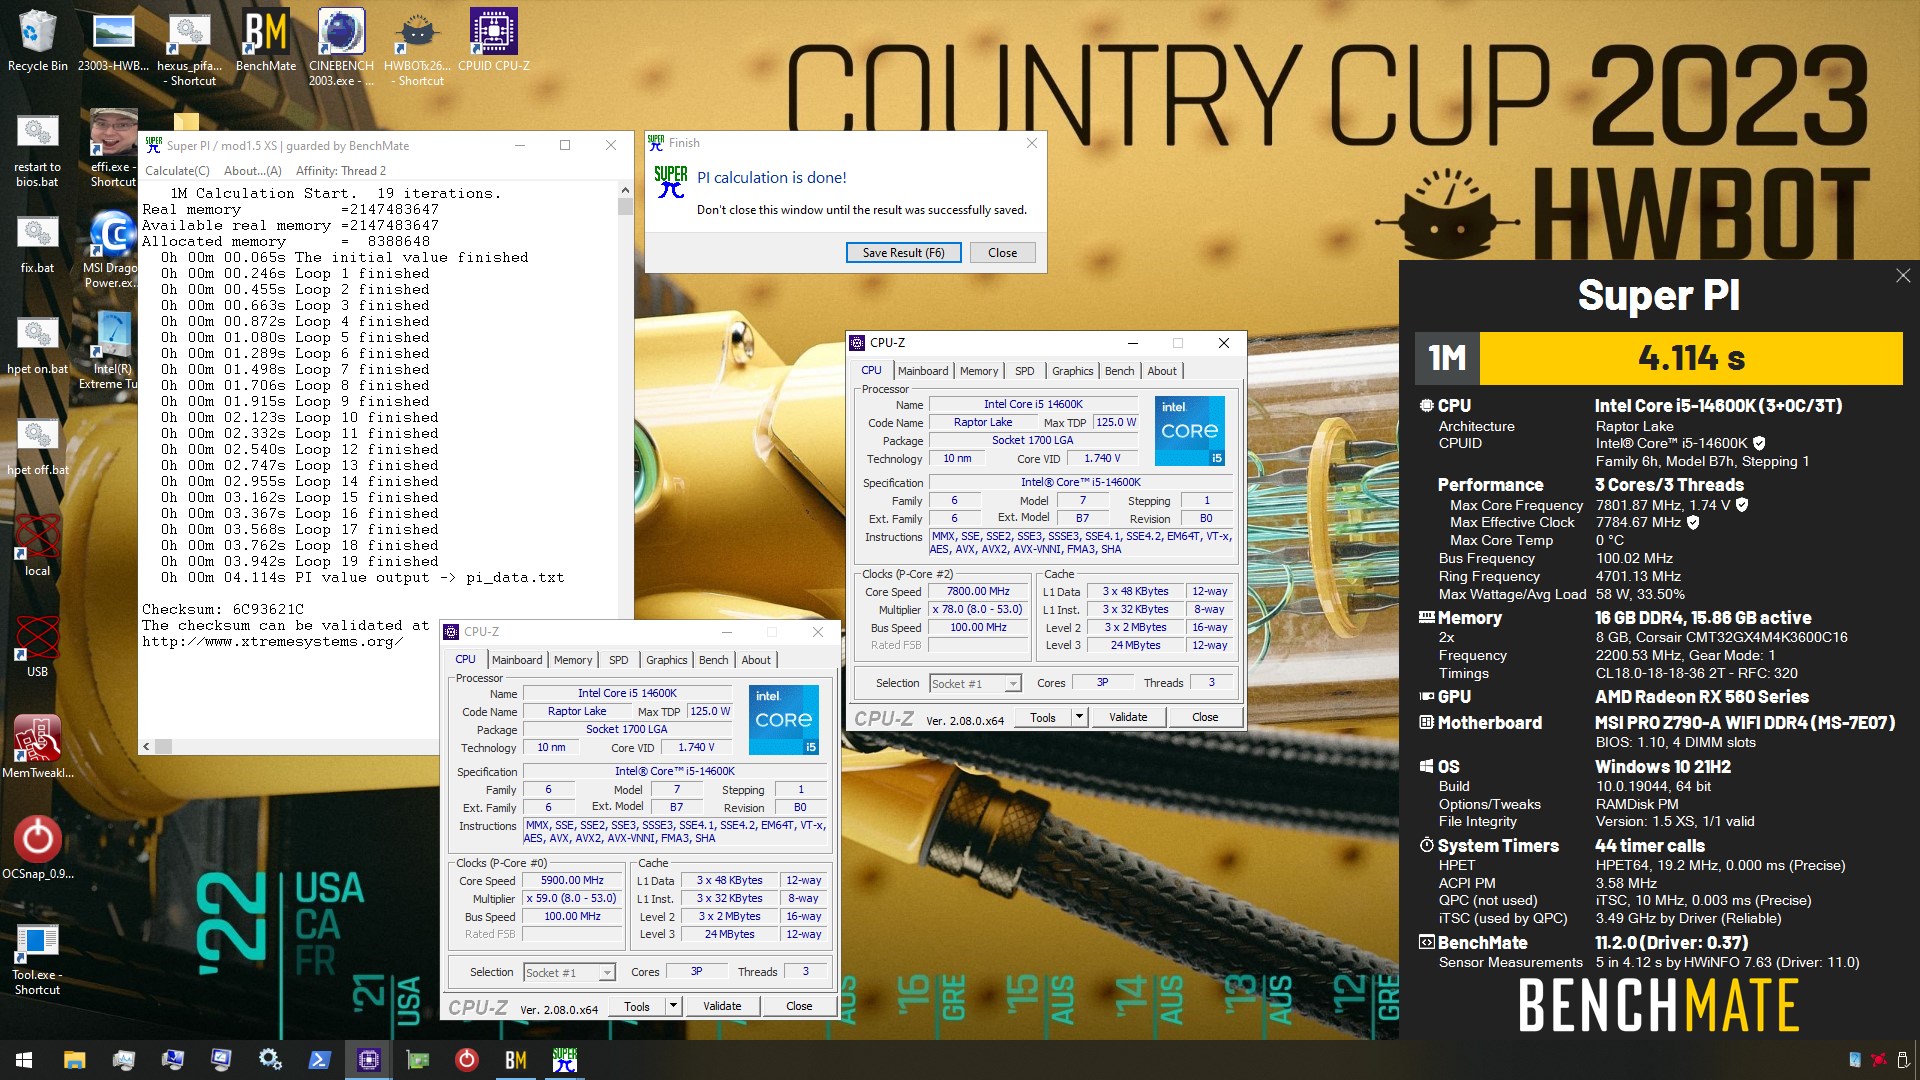Viewport: 1920px width, 1080px height.
Task: Click Core Speed 5900.00 MHz field
Action: [572, 880]
